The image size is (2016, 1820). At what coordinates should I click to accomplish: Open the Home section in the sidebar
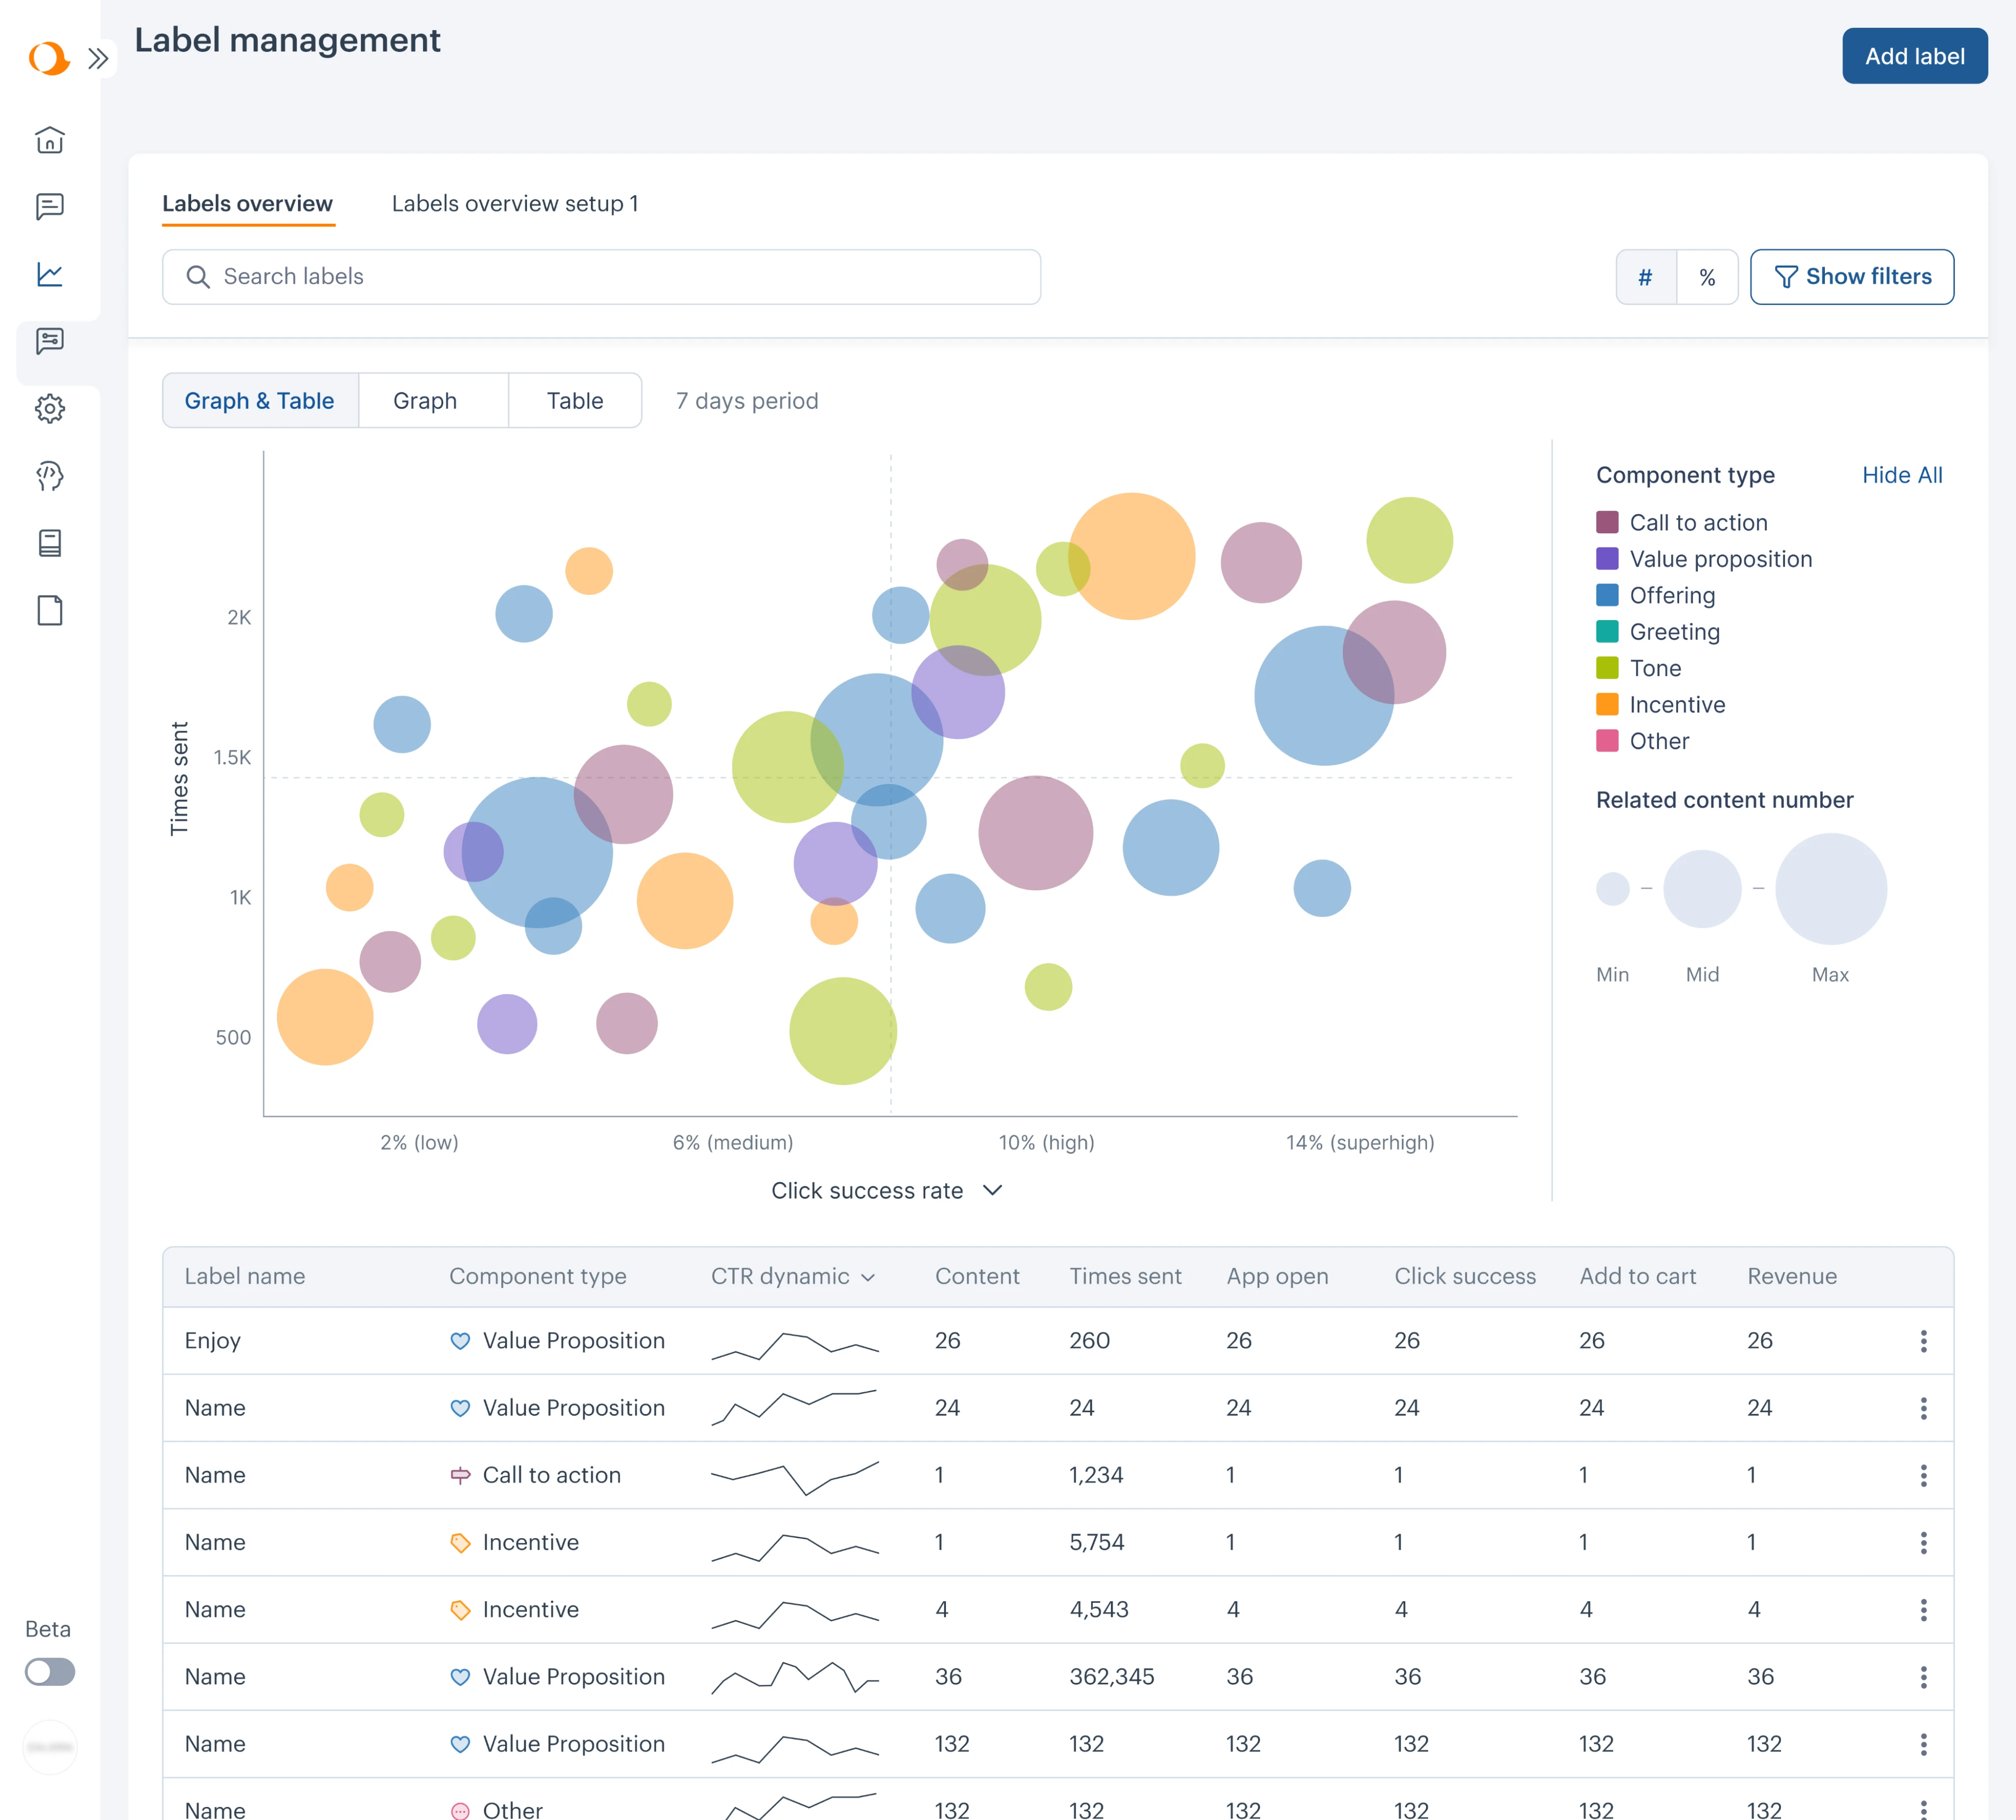[49, 140]
